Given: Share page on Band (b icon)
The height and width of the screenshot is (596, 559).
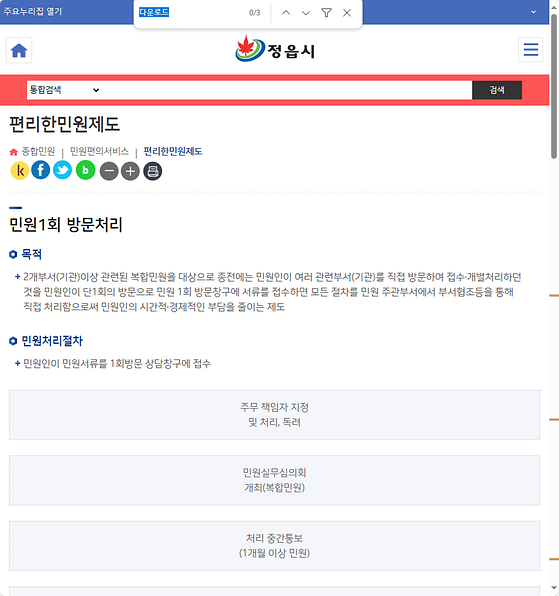Looking at the screenshot, I should click(x=86, y=170).
